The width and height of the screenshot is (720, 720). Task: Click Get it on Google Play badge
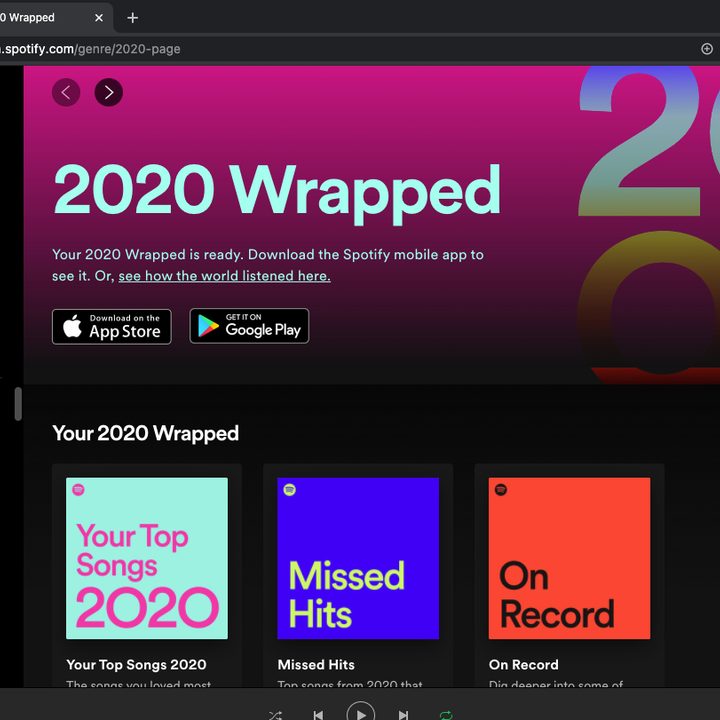(249, 326)
